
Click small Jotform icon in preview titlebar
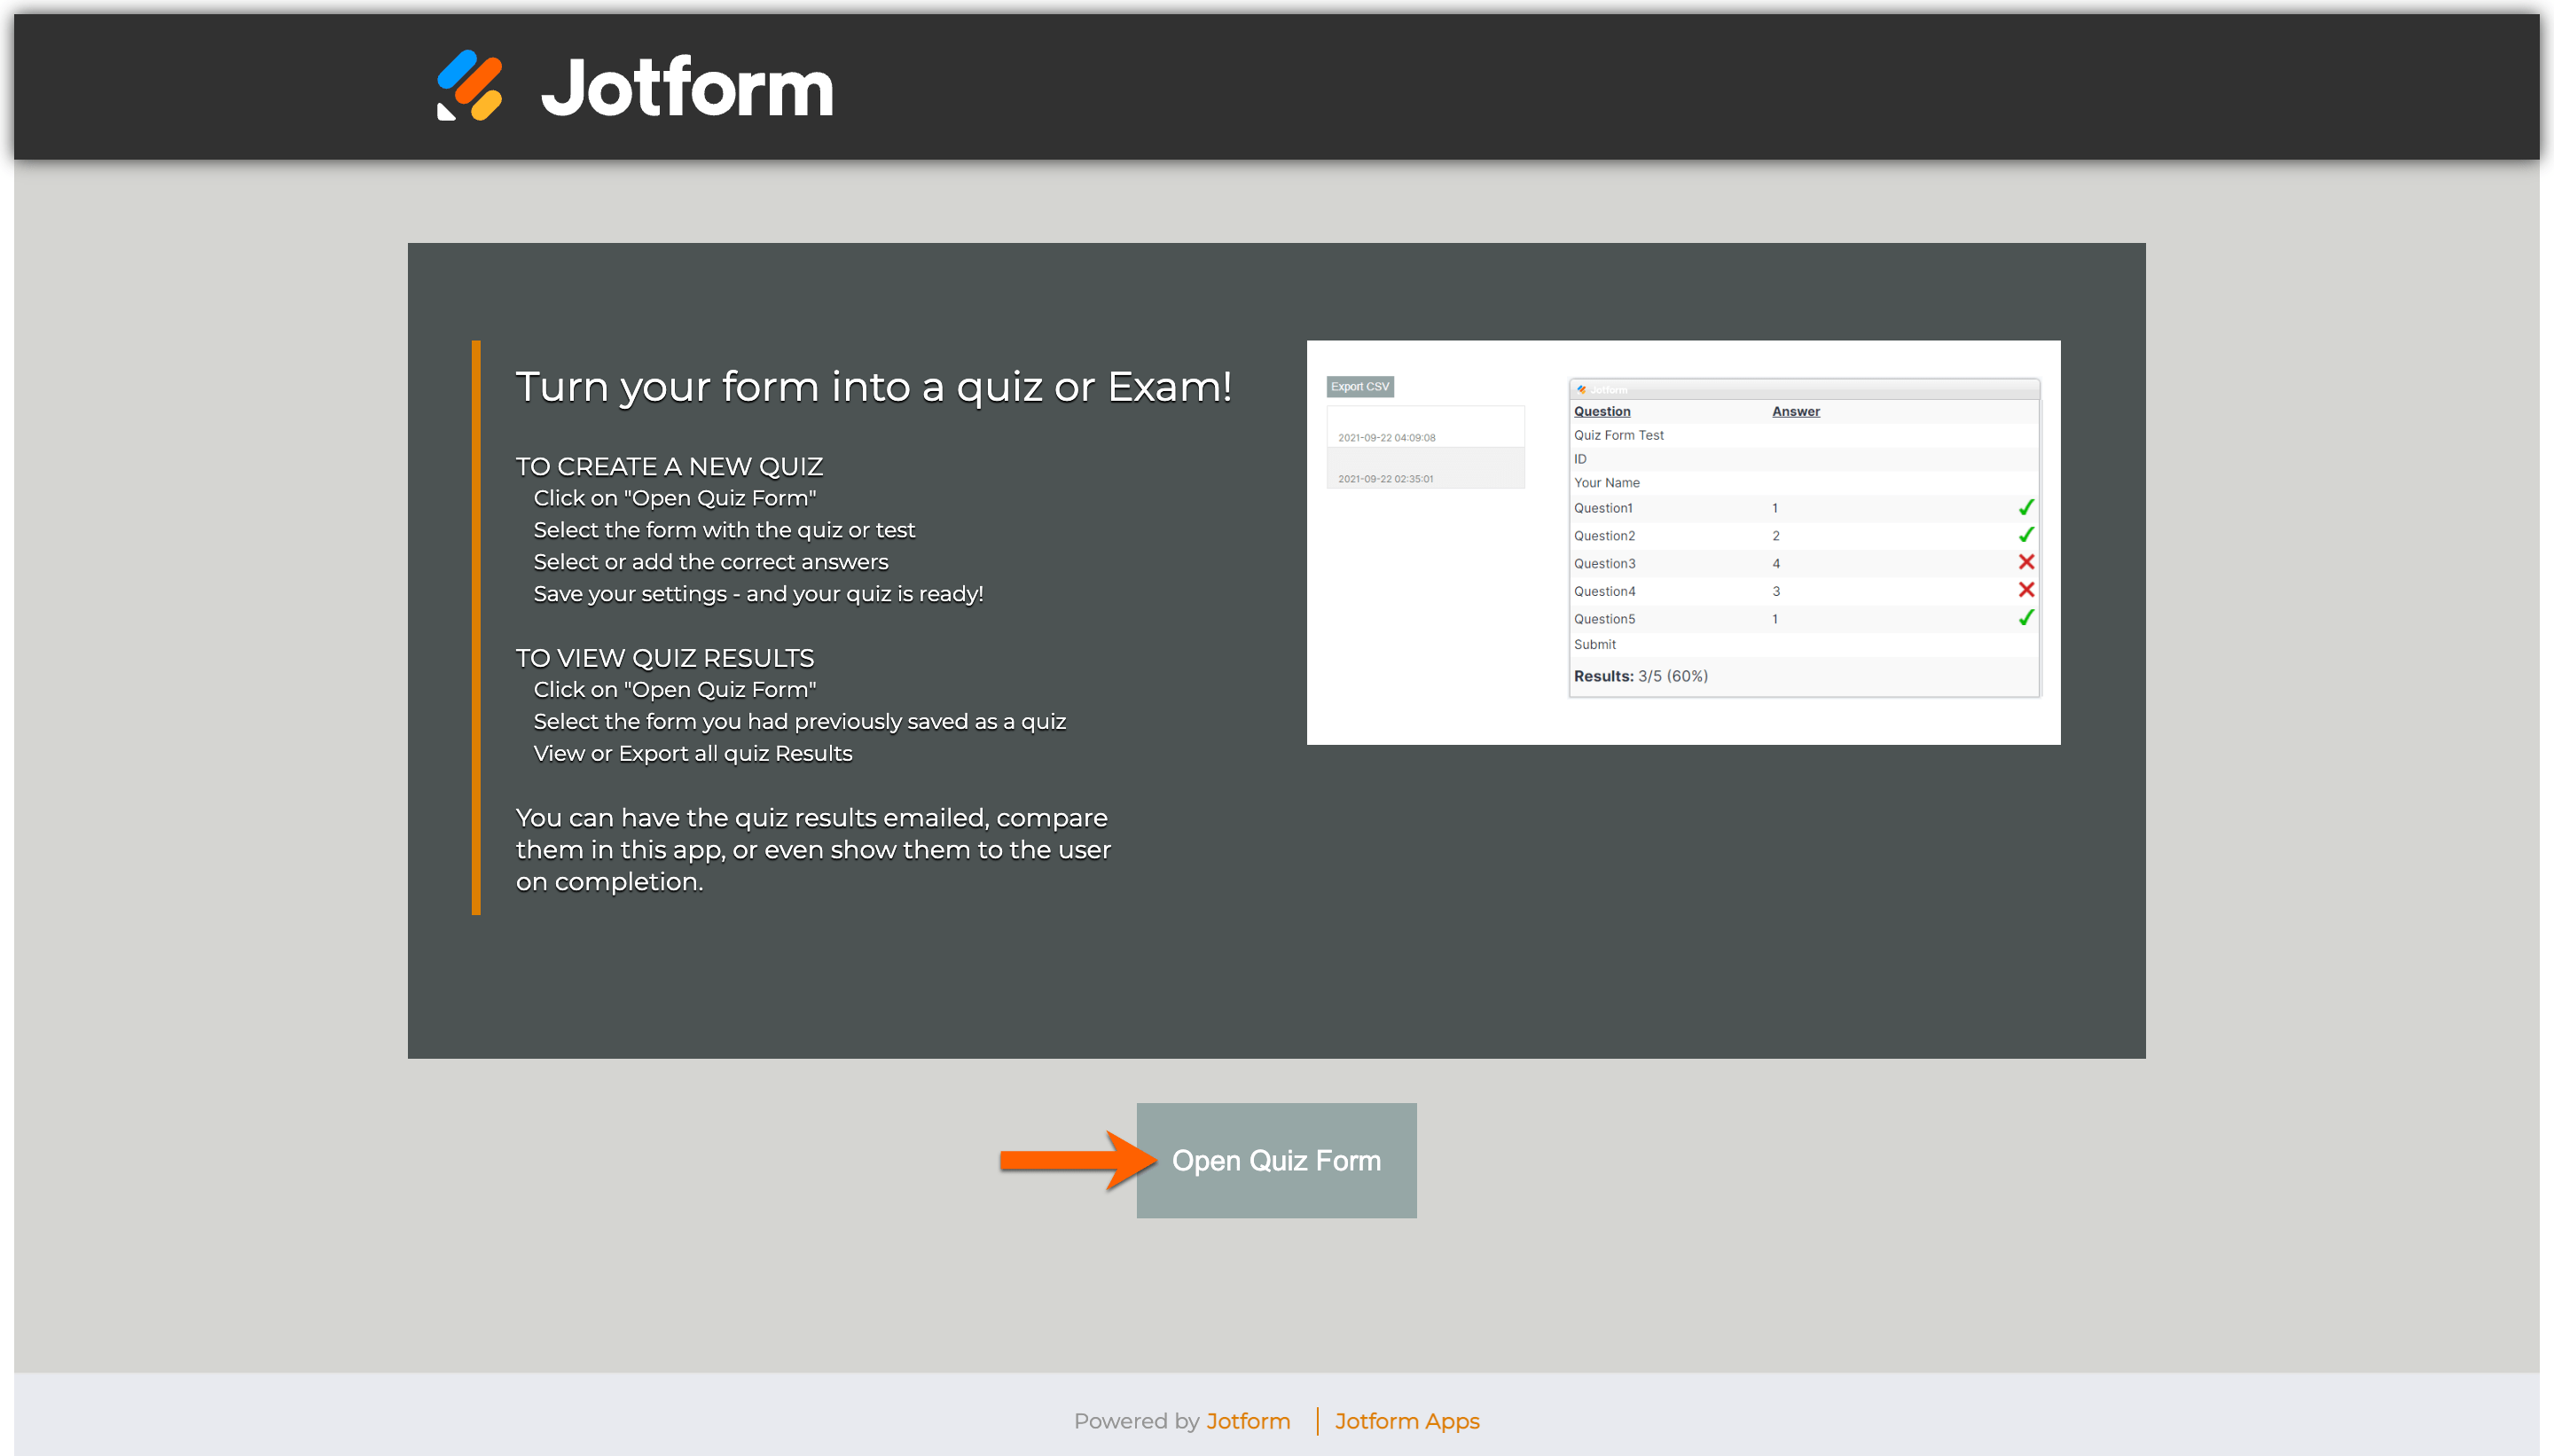[1581, 389]
